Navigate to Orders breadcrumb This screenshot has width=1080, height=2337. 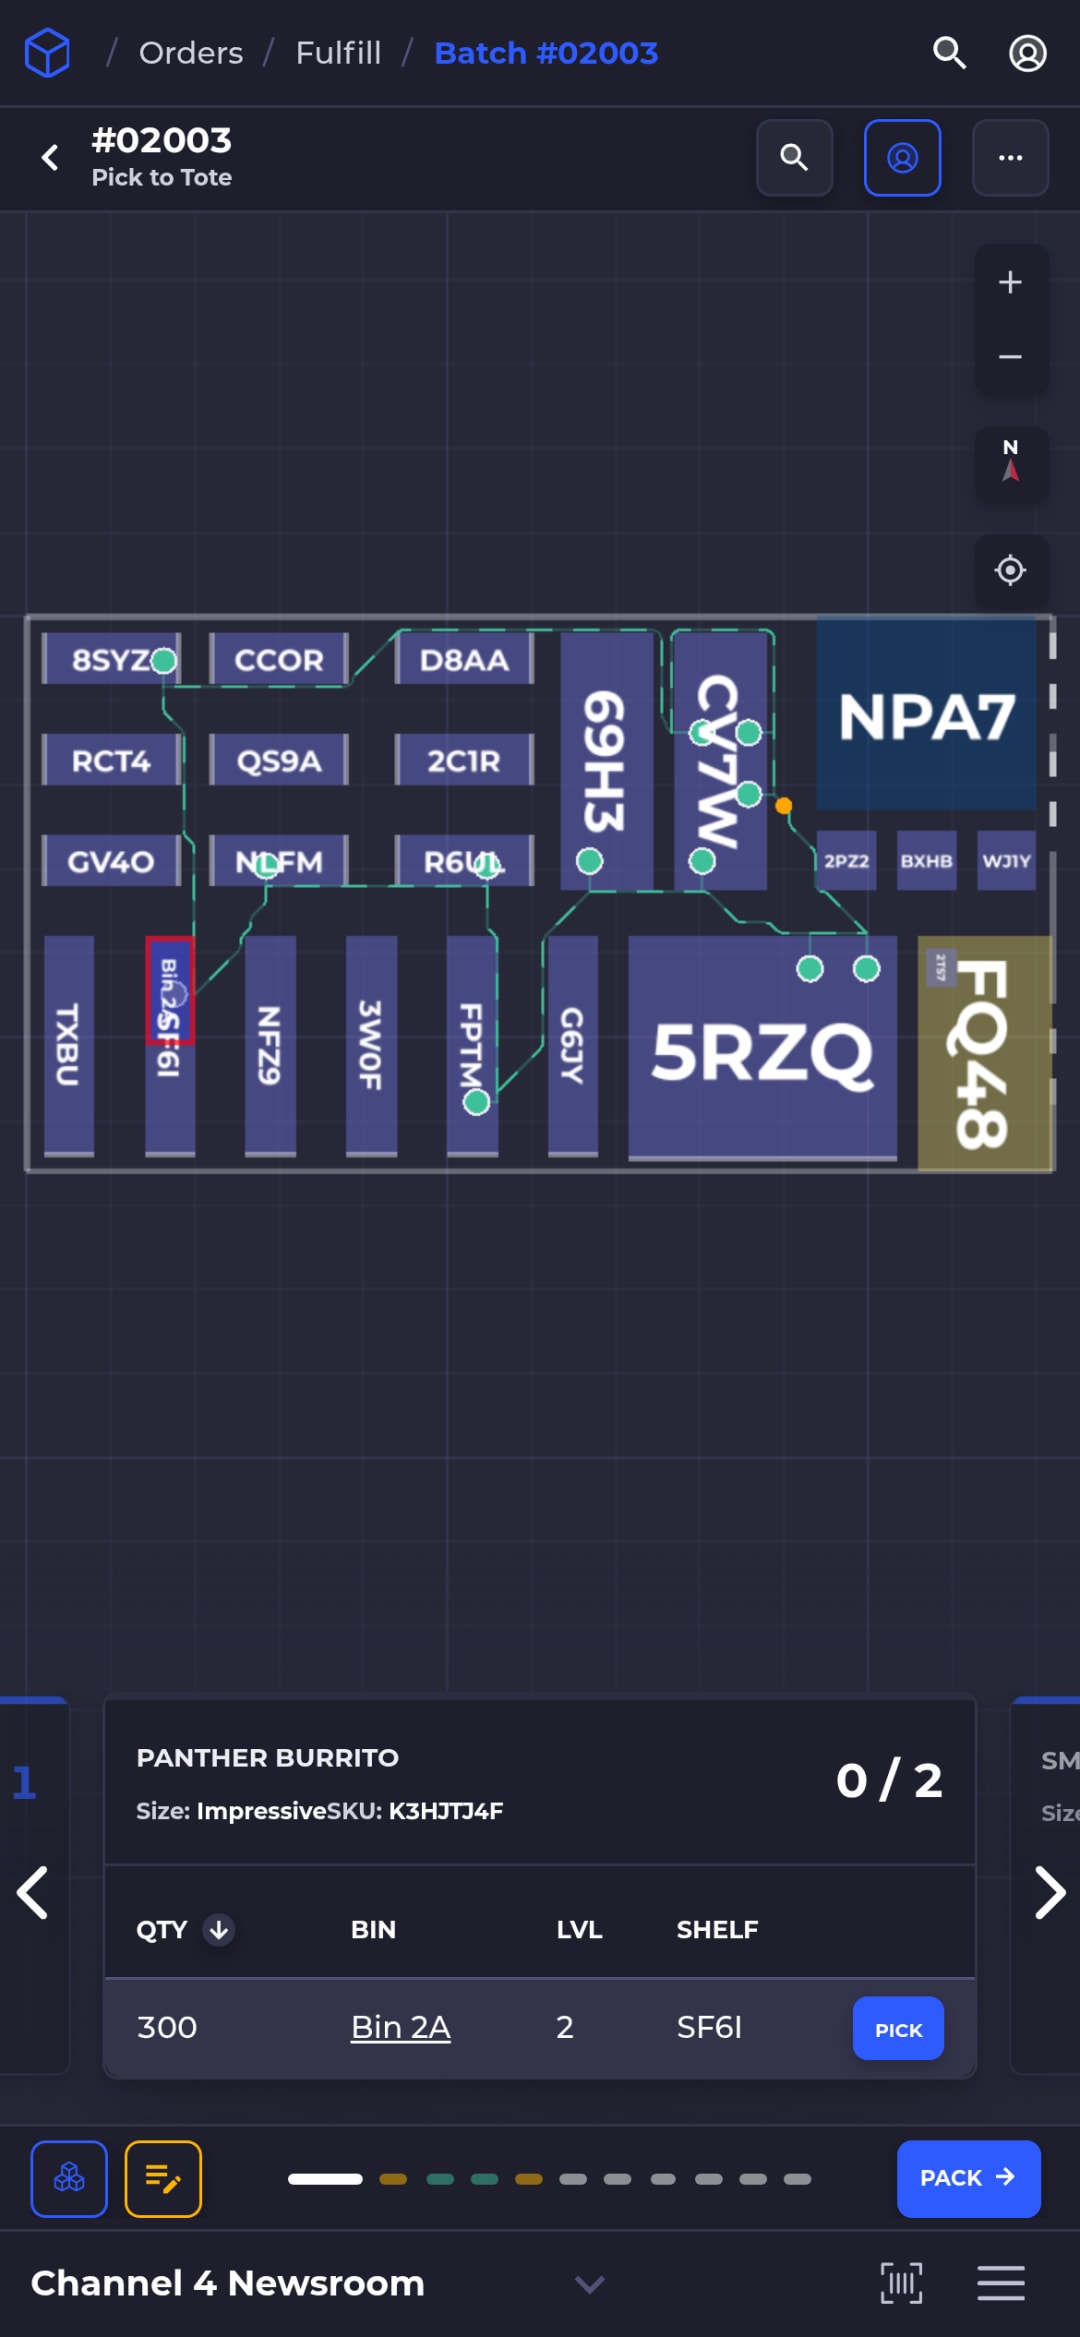coord(191,53)
